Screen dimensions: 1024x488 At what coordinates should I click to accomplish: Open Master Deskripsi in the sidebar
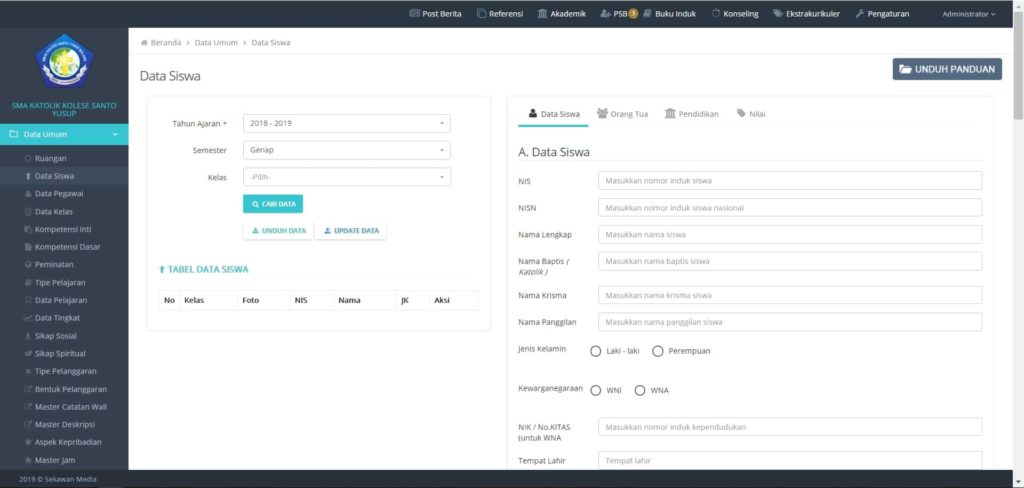pyautogui.click(x=64, y=424)
